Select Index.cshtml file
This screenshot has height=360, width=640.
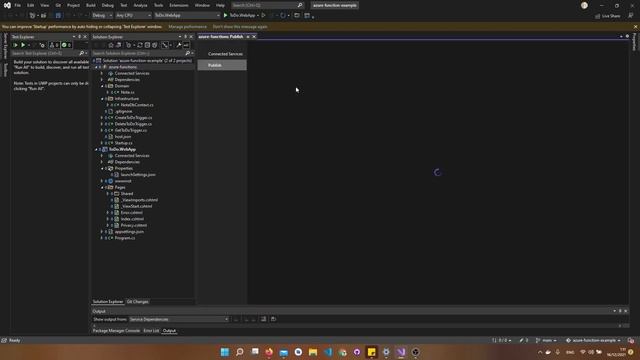pyautogui.click(x=132, y=219)
